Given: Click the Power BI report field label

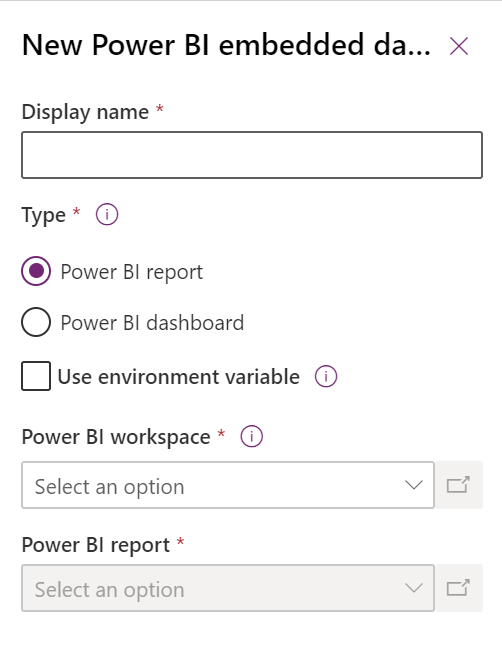Looking at the screenshot, I should pyautogui.click(x=96, y=545).
